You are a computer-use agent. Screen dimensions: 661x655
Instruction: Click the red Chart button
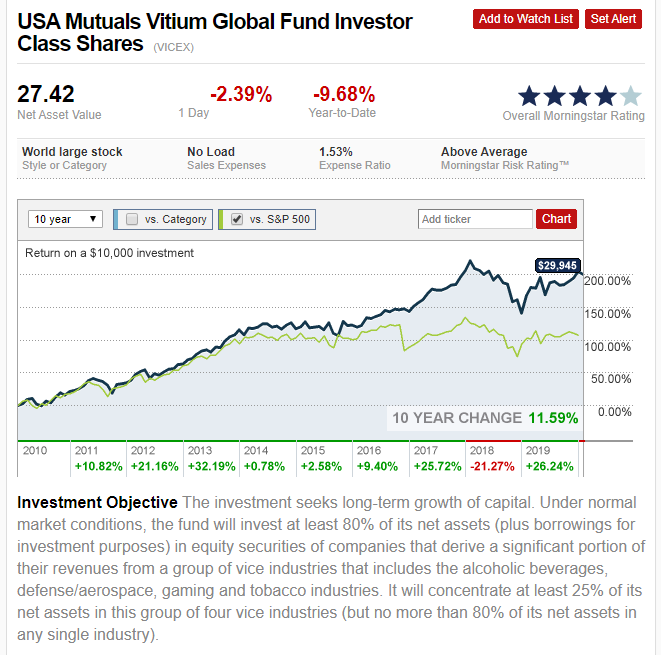pos(557,219)
